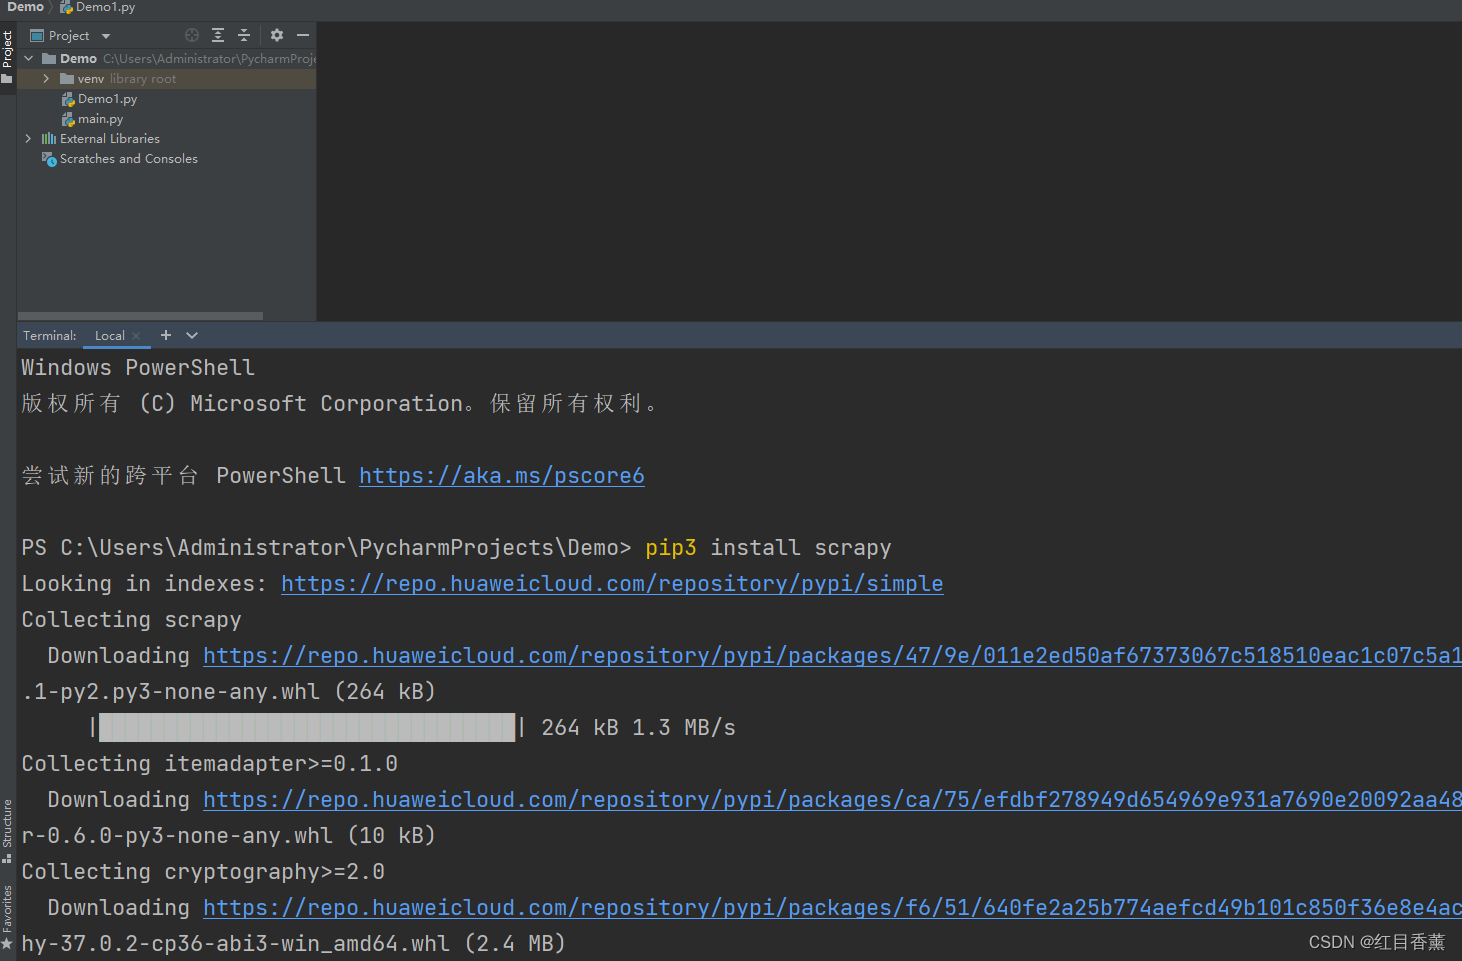Open the terminal tabs chevron menu
Image resolution: width=1462 pixels, height=961 pixels.
(191, 335)
